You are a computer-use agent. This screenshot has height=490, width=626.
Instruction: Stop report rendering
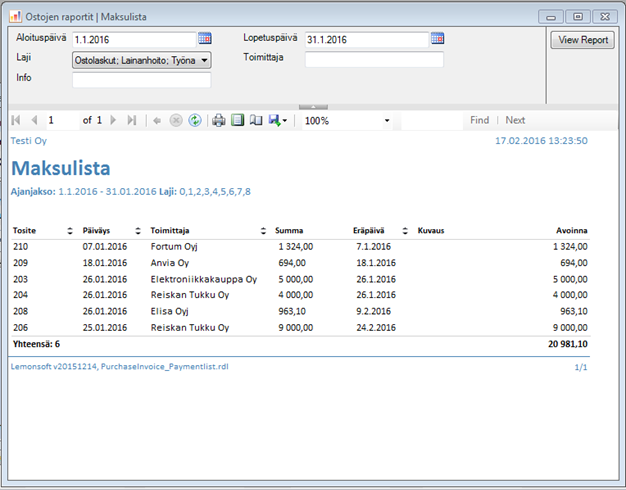pos(176,120)
